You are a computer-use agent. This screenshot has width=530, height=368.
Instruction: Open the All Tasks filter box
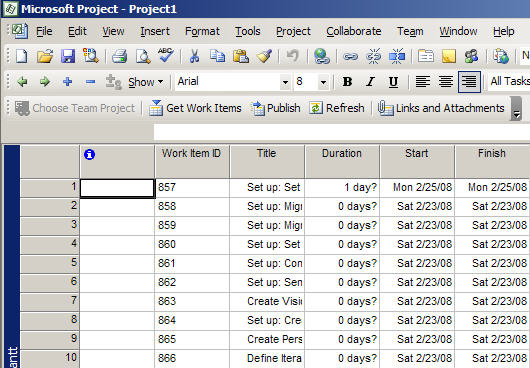click(509, 81)
